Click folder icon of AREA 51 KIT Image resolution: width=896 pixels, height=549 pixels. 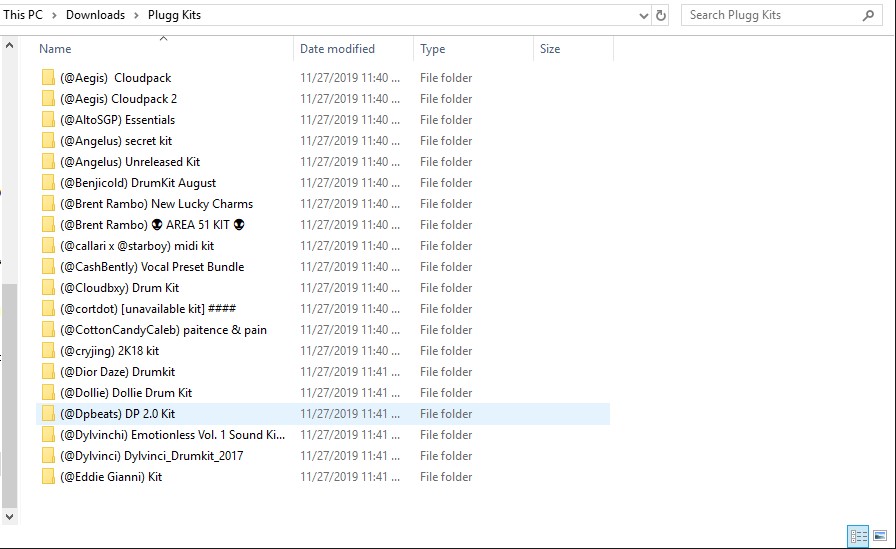coord(48,225)
